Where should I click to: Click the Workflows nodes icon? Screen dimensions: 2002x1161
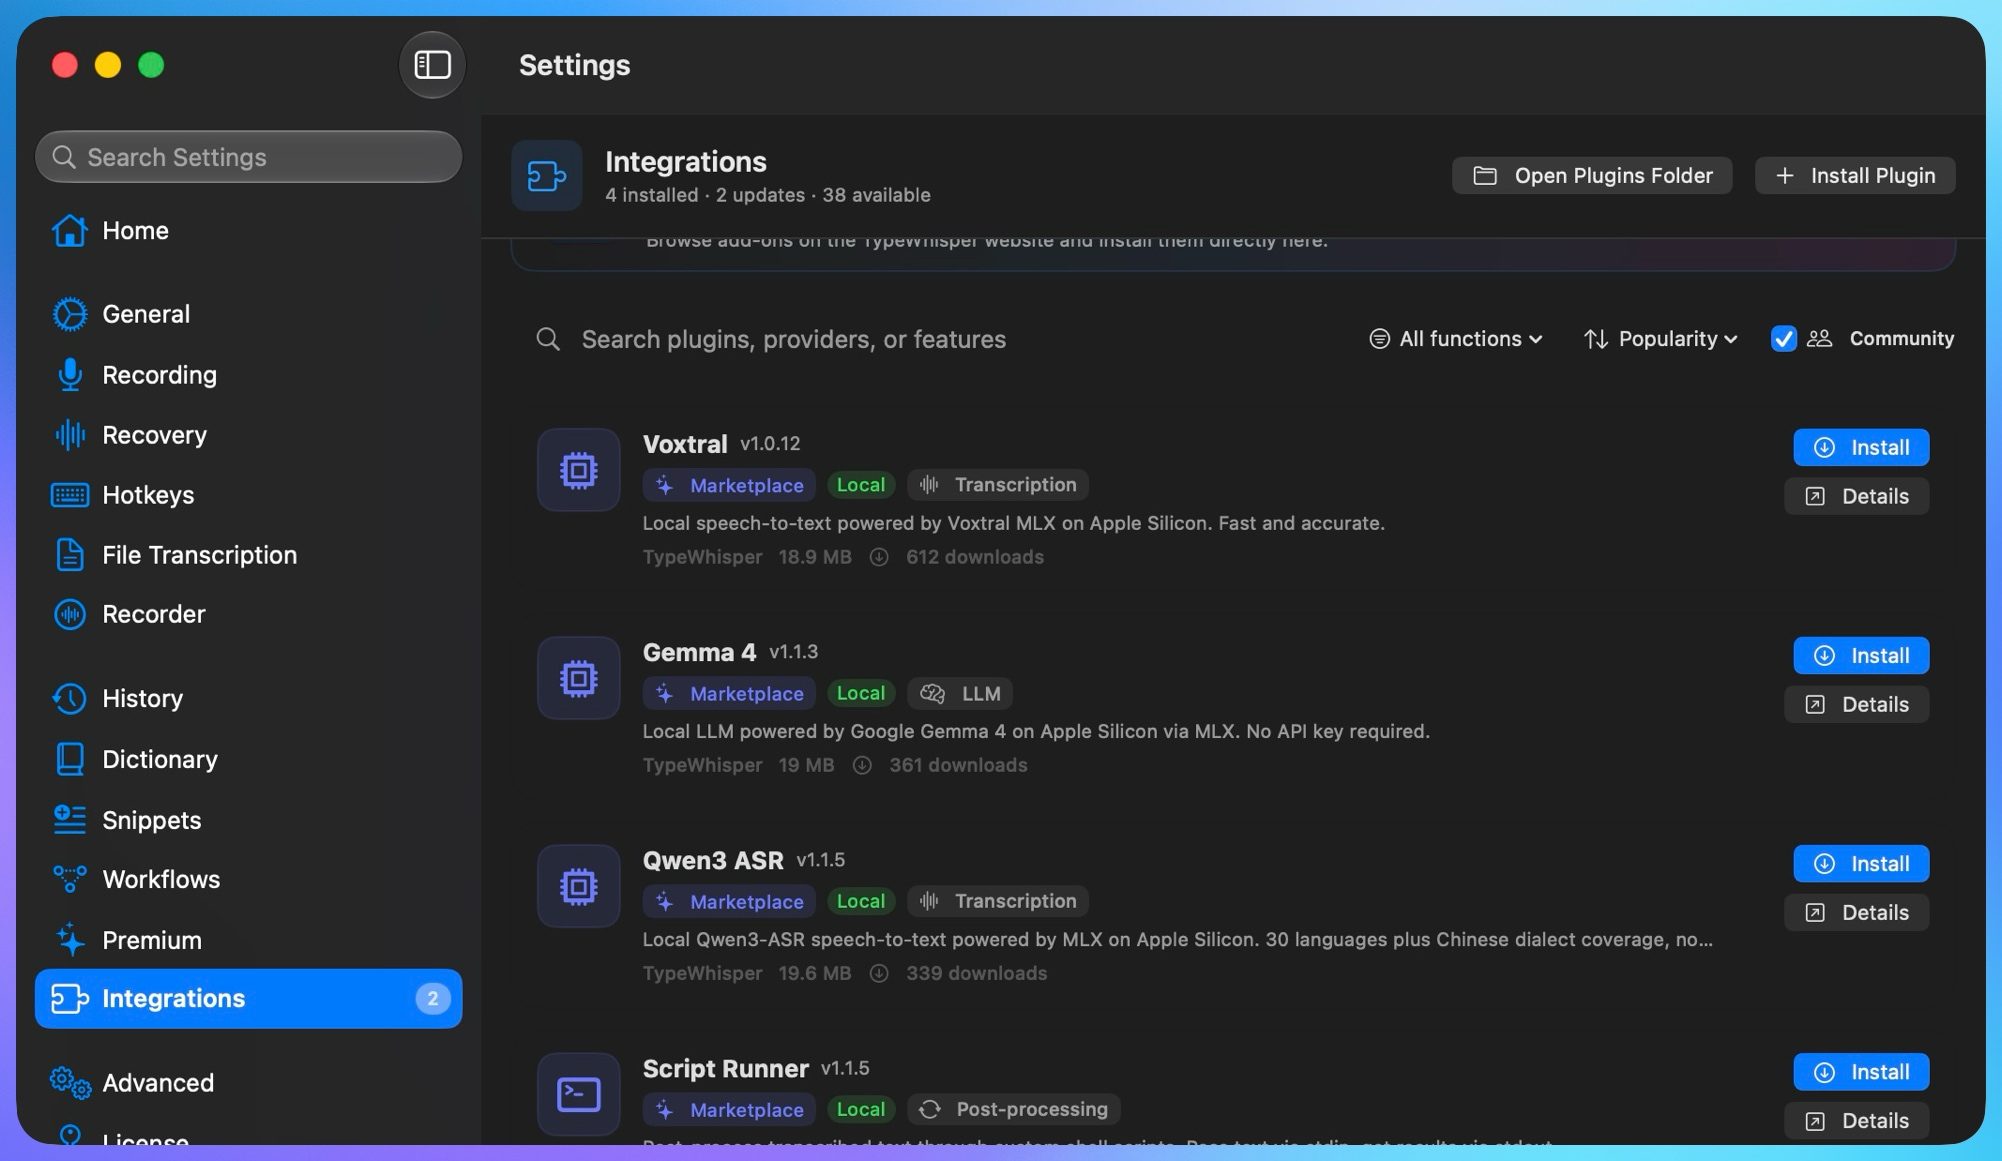69,879
